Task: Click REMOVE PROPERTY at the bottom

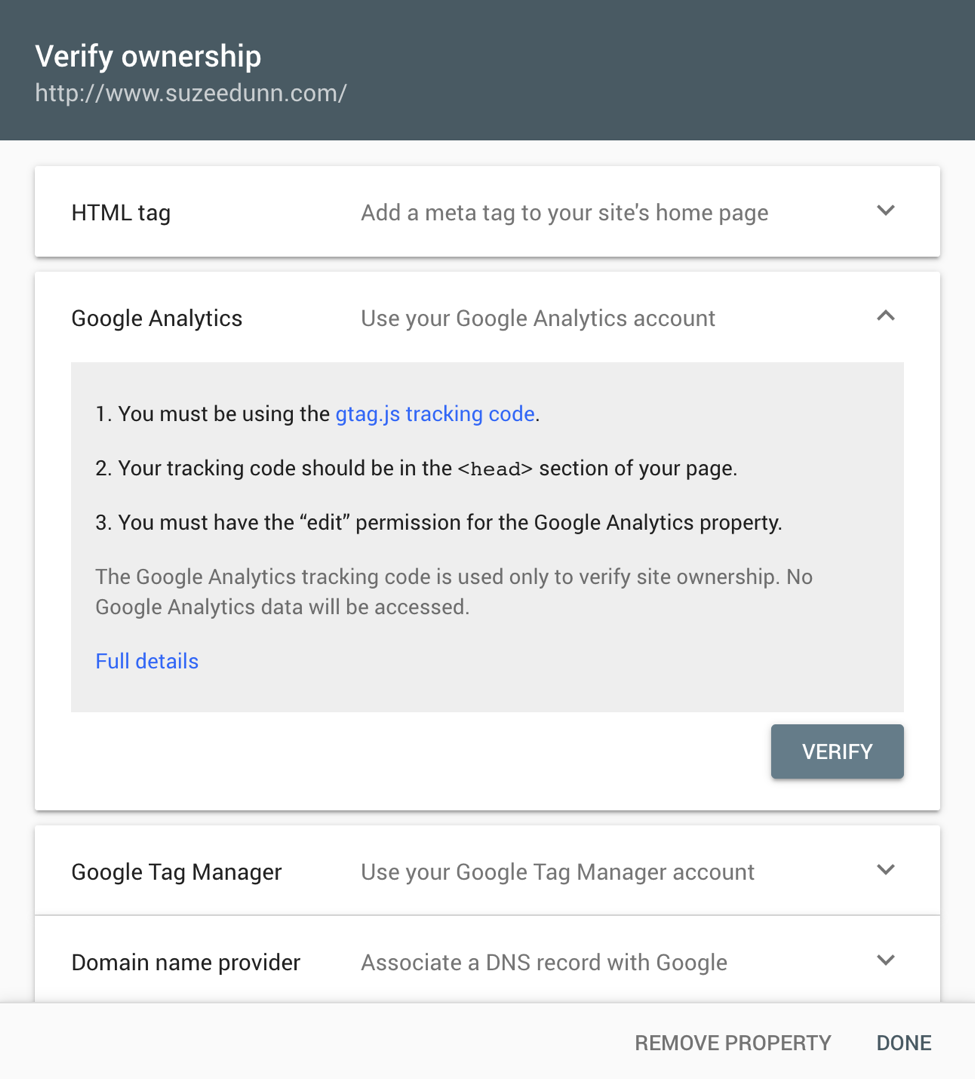Action: [733, 1043]
